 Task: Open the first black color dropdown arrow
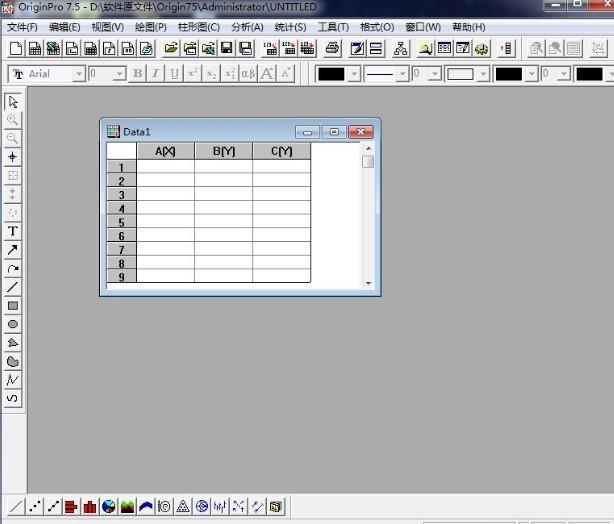pos(354,74)
